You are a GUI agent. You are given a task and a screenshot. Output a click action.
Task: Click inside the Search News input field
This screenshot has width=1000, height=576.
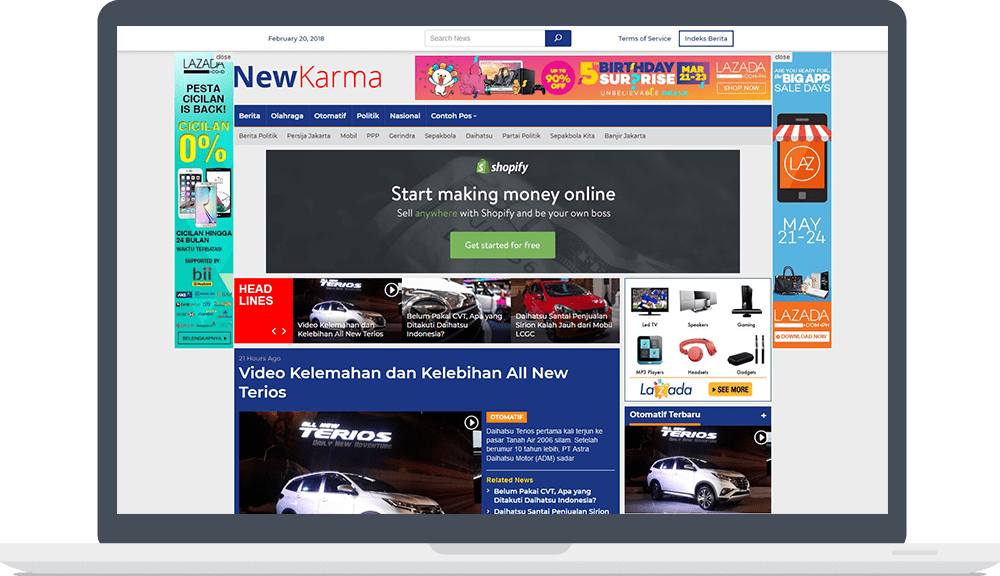click(x=485, y=37)
